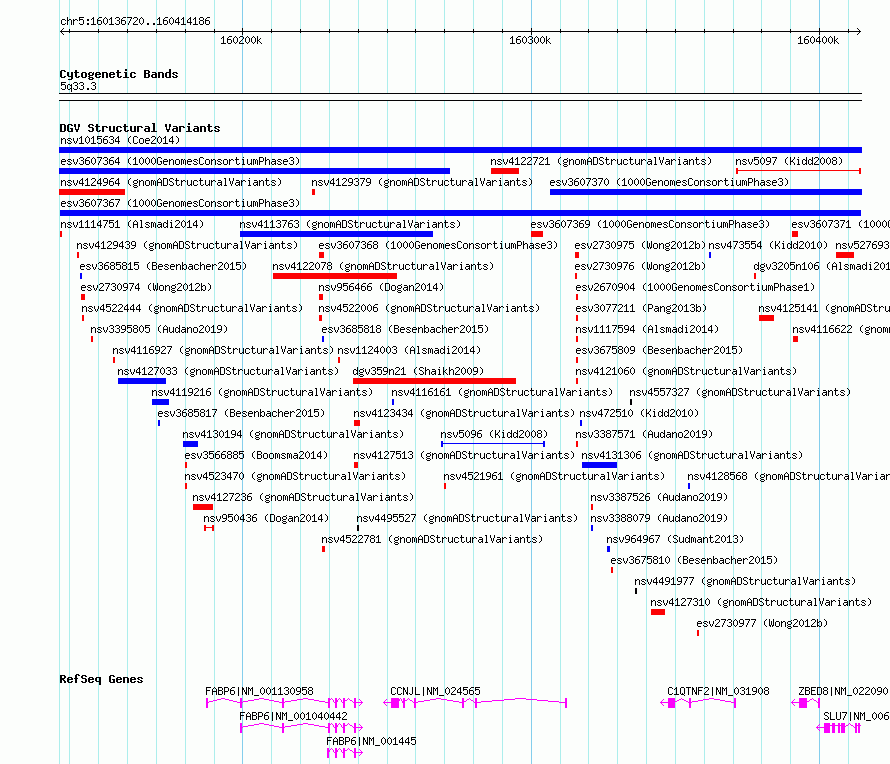Select the esv3607364 blue variant bar
This screenshot has height=764, width=890.
click(x=254, y=171)
